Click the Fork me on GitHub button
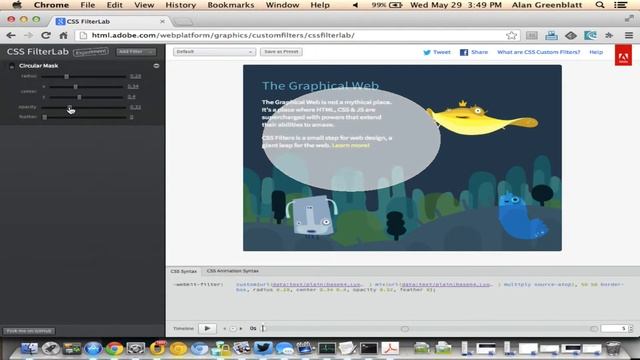Screen dimensions: 640x360 (x=29, y=331)
